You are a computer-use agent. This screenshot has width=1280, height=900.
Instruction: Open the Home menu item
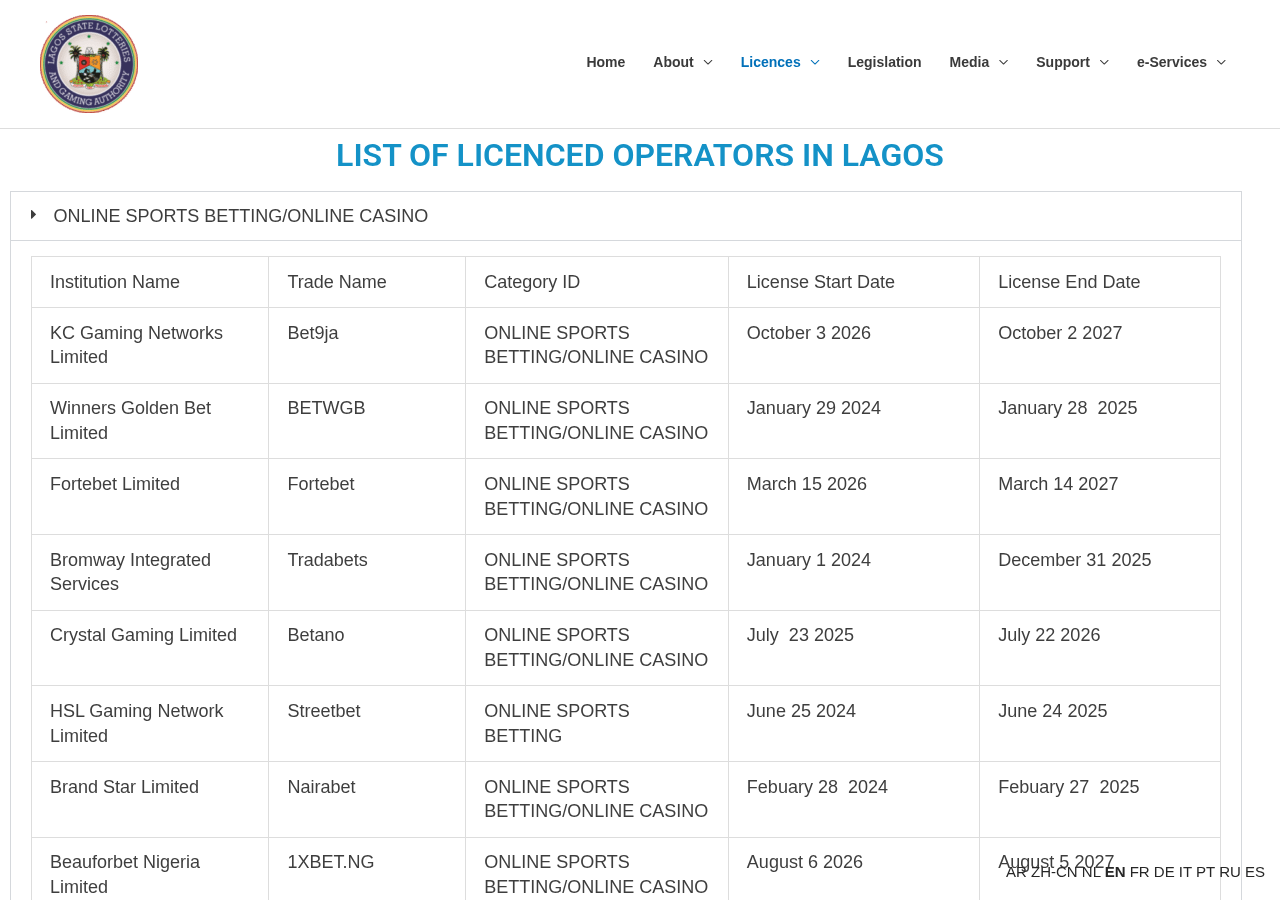coord(606,62)
